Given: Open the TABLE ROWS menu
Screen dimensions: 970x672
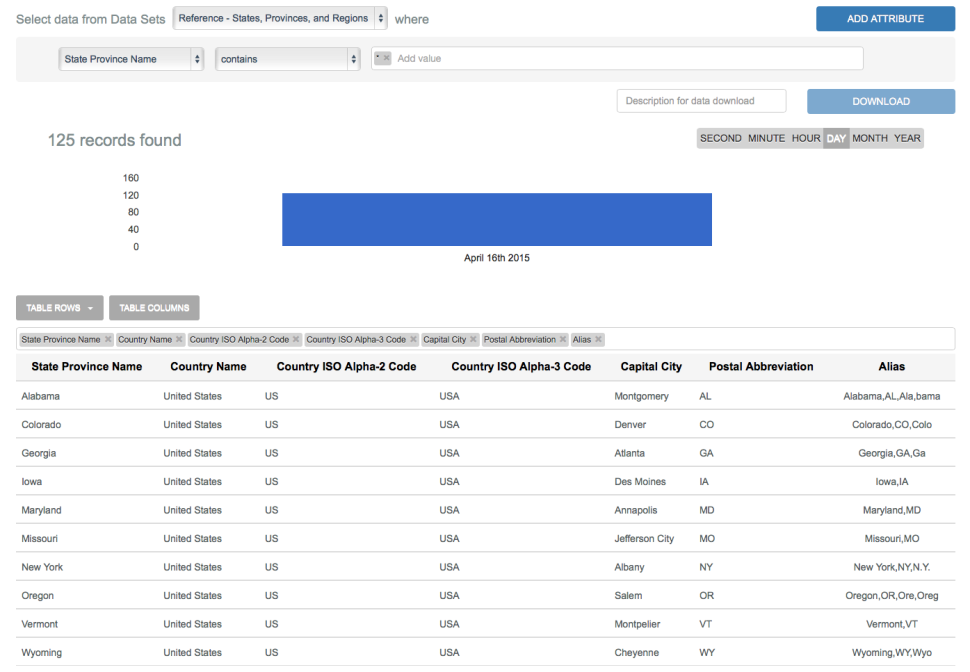Looking at the screenshot, I should point(59,308).
